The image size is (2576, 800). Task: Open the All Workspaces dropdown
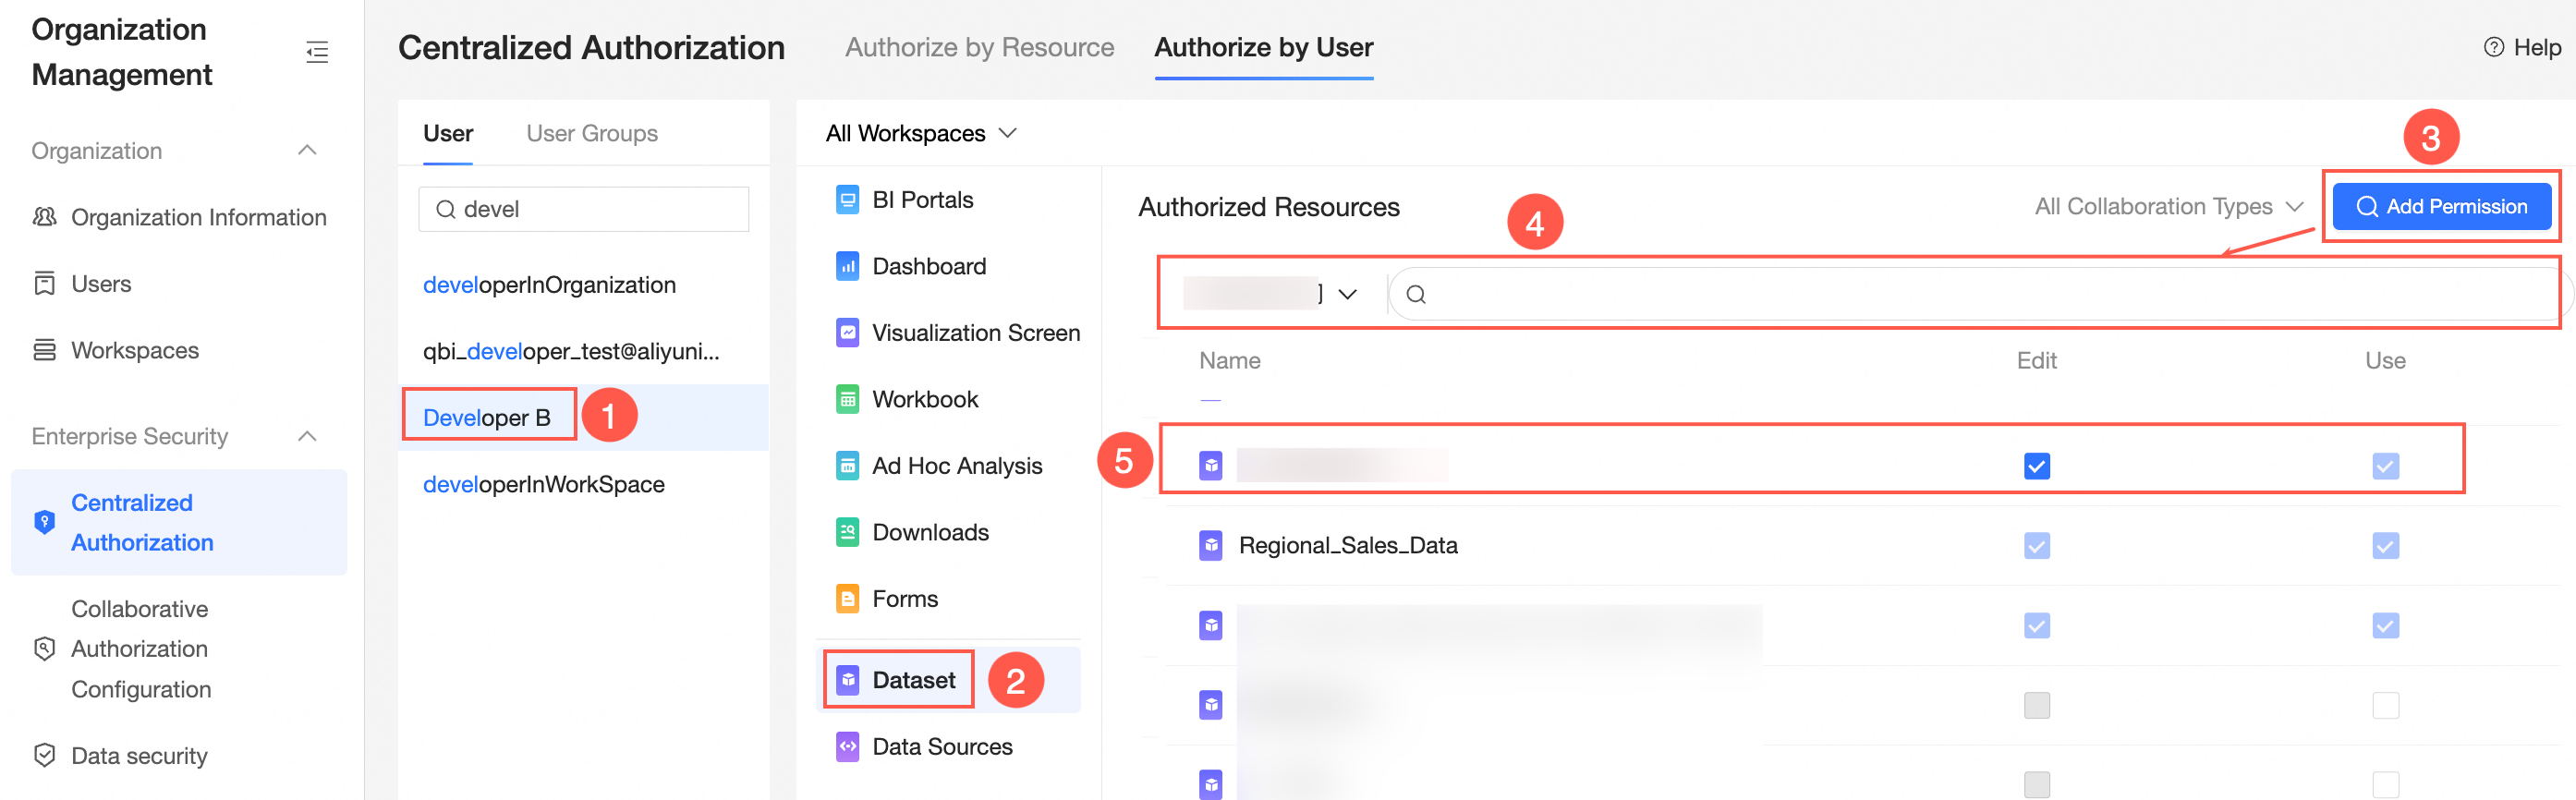pos(921,133)
